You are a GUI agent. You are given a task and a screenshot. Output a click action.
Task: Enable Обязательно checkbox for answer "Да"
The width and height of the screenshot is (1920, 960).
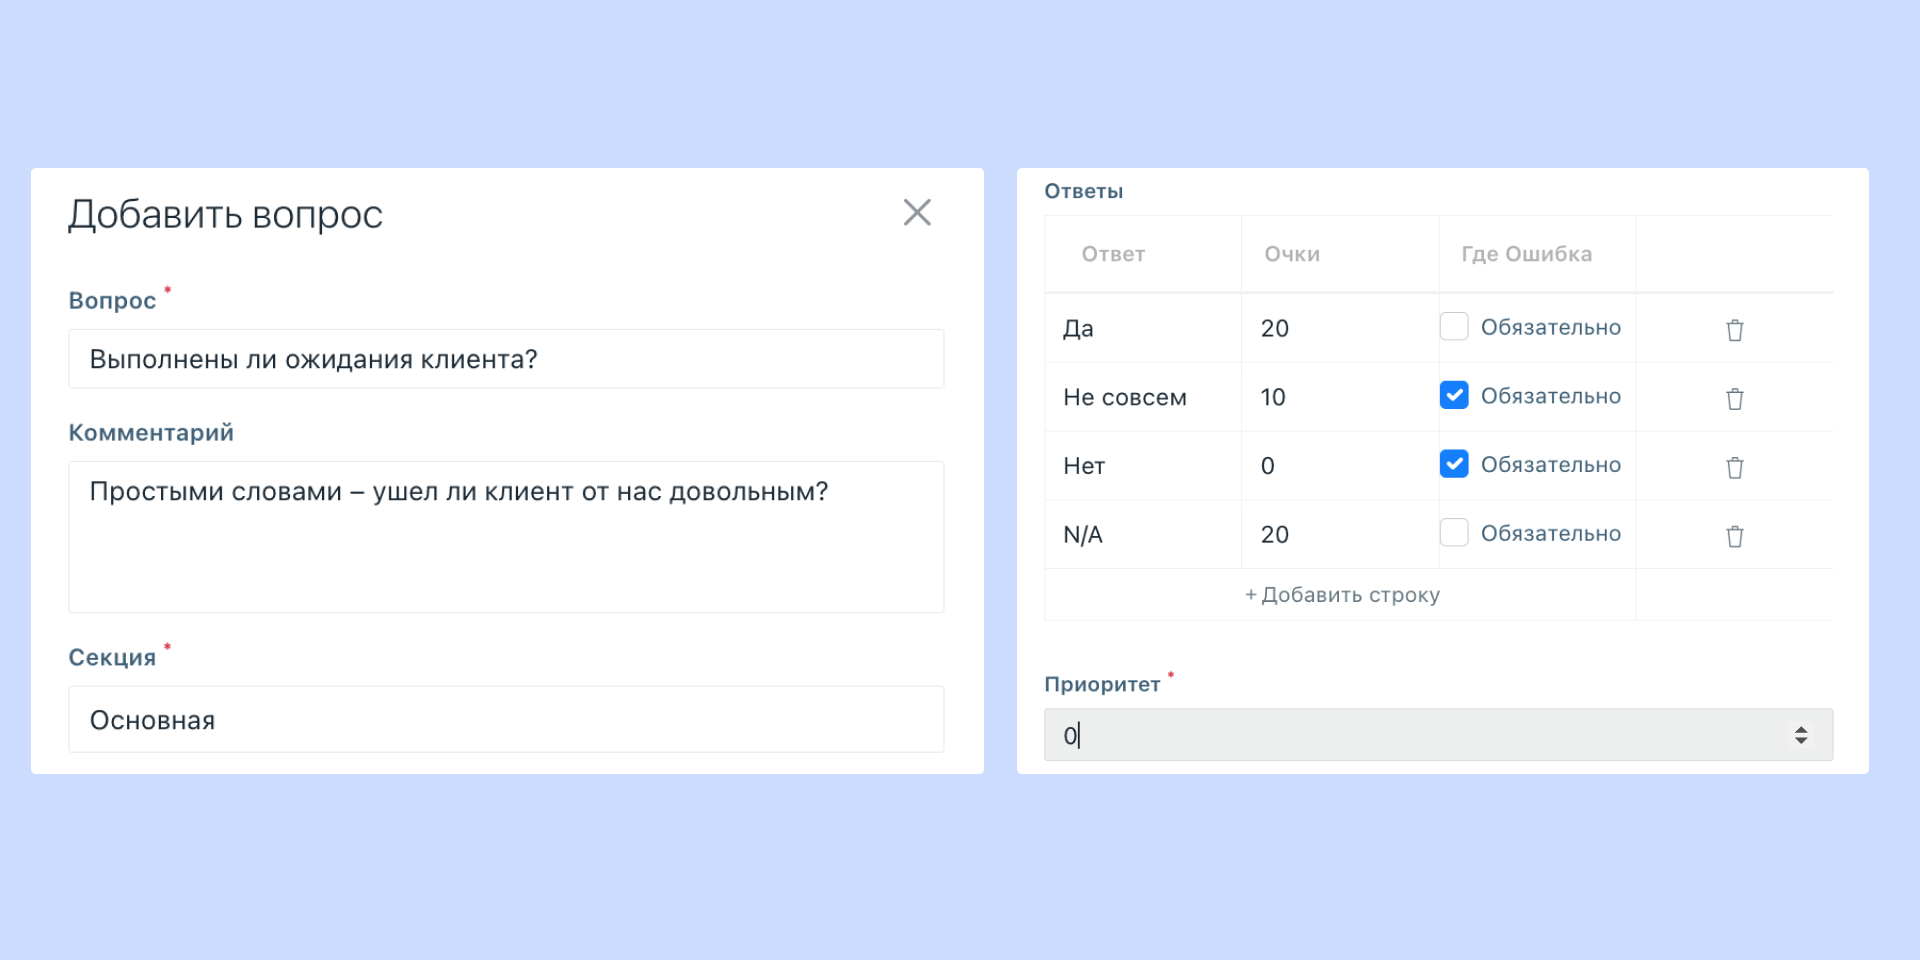1454,325
